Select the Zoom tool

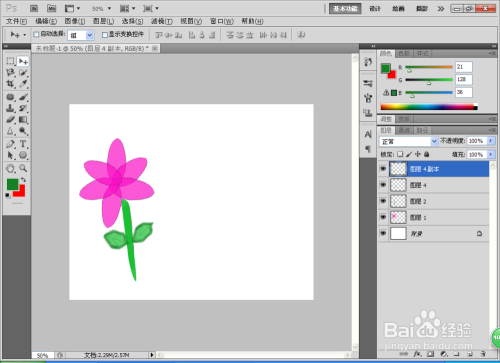(23, 168)
